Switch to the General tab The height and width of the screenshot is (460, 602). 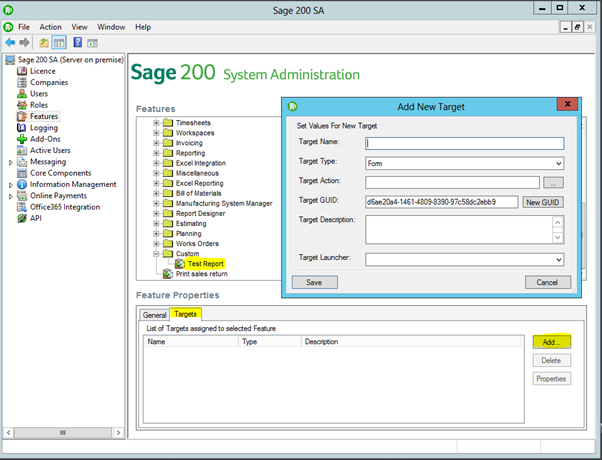(154, 315)
